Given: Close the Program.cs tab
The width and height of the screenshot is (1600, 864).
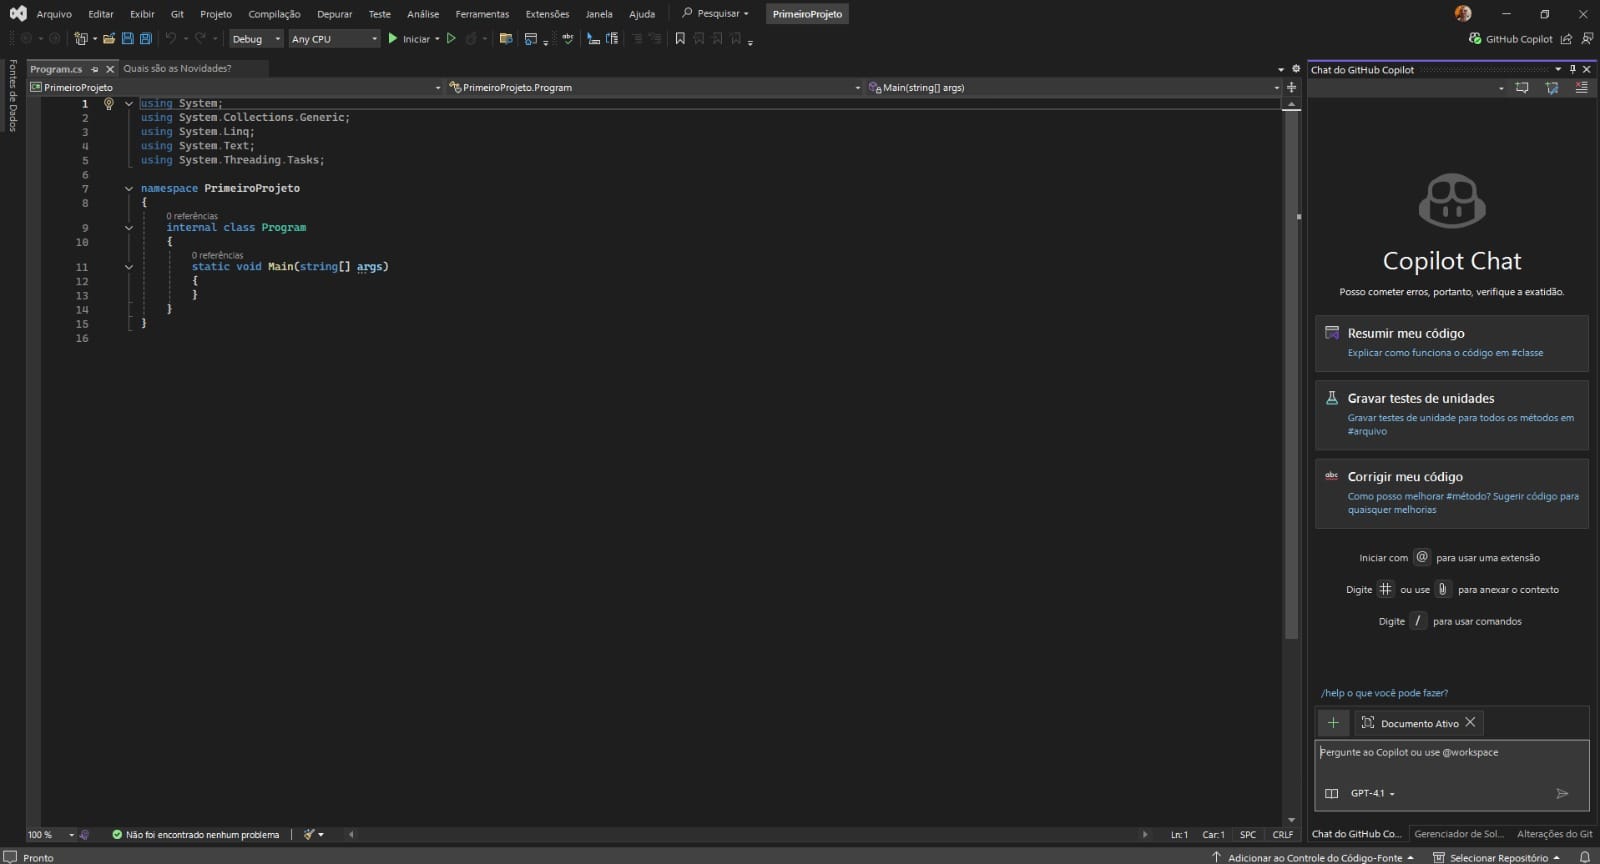Looking at the screenshot, I should (x=110, y=69).
